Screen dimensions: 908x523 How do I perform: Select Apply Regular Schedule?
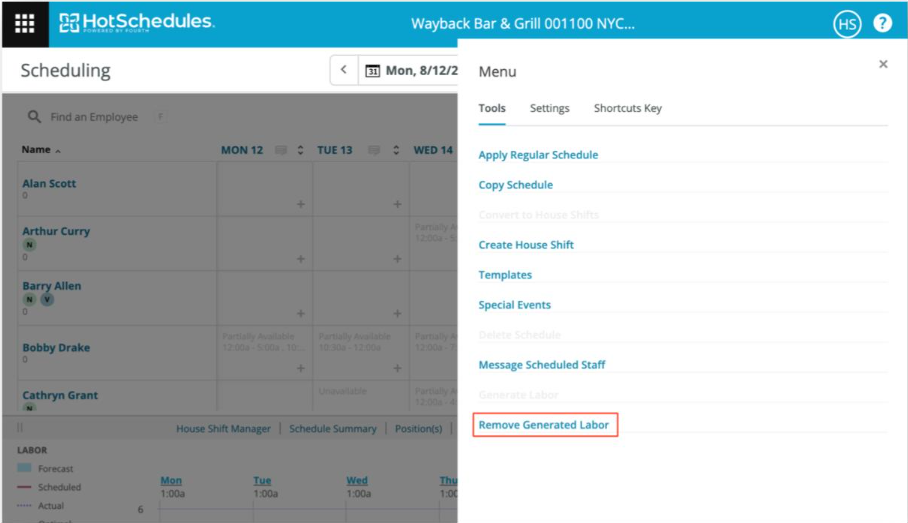coord(538,155)
